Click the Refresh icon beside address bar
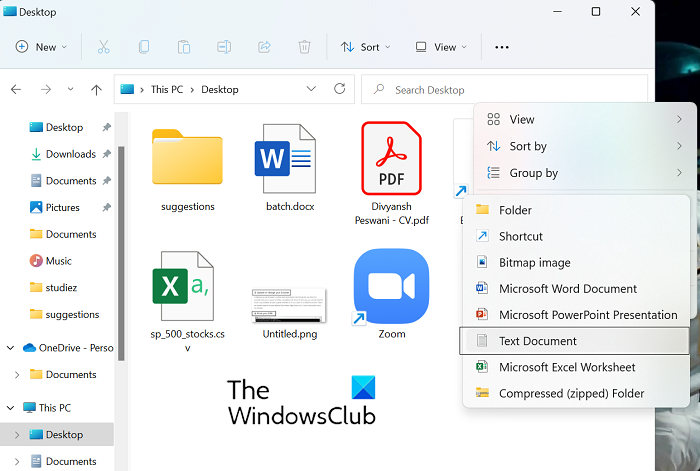This screenshot has height=471, width=700. point(339,89)
